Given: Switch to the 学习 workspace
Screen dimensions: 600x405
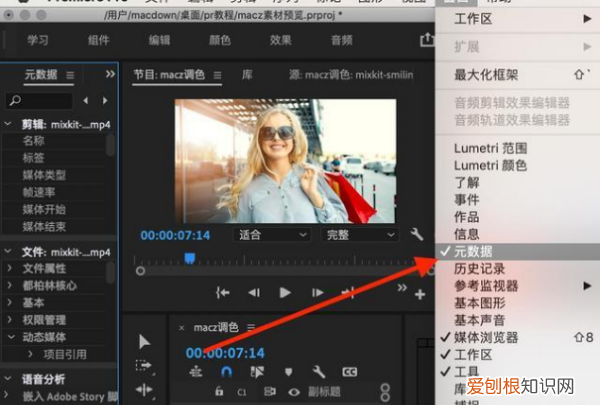Looking at the screenshot, I should coord(38,40).
